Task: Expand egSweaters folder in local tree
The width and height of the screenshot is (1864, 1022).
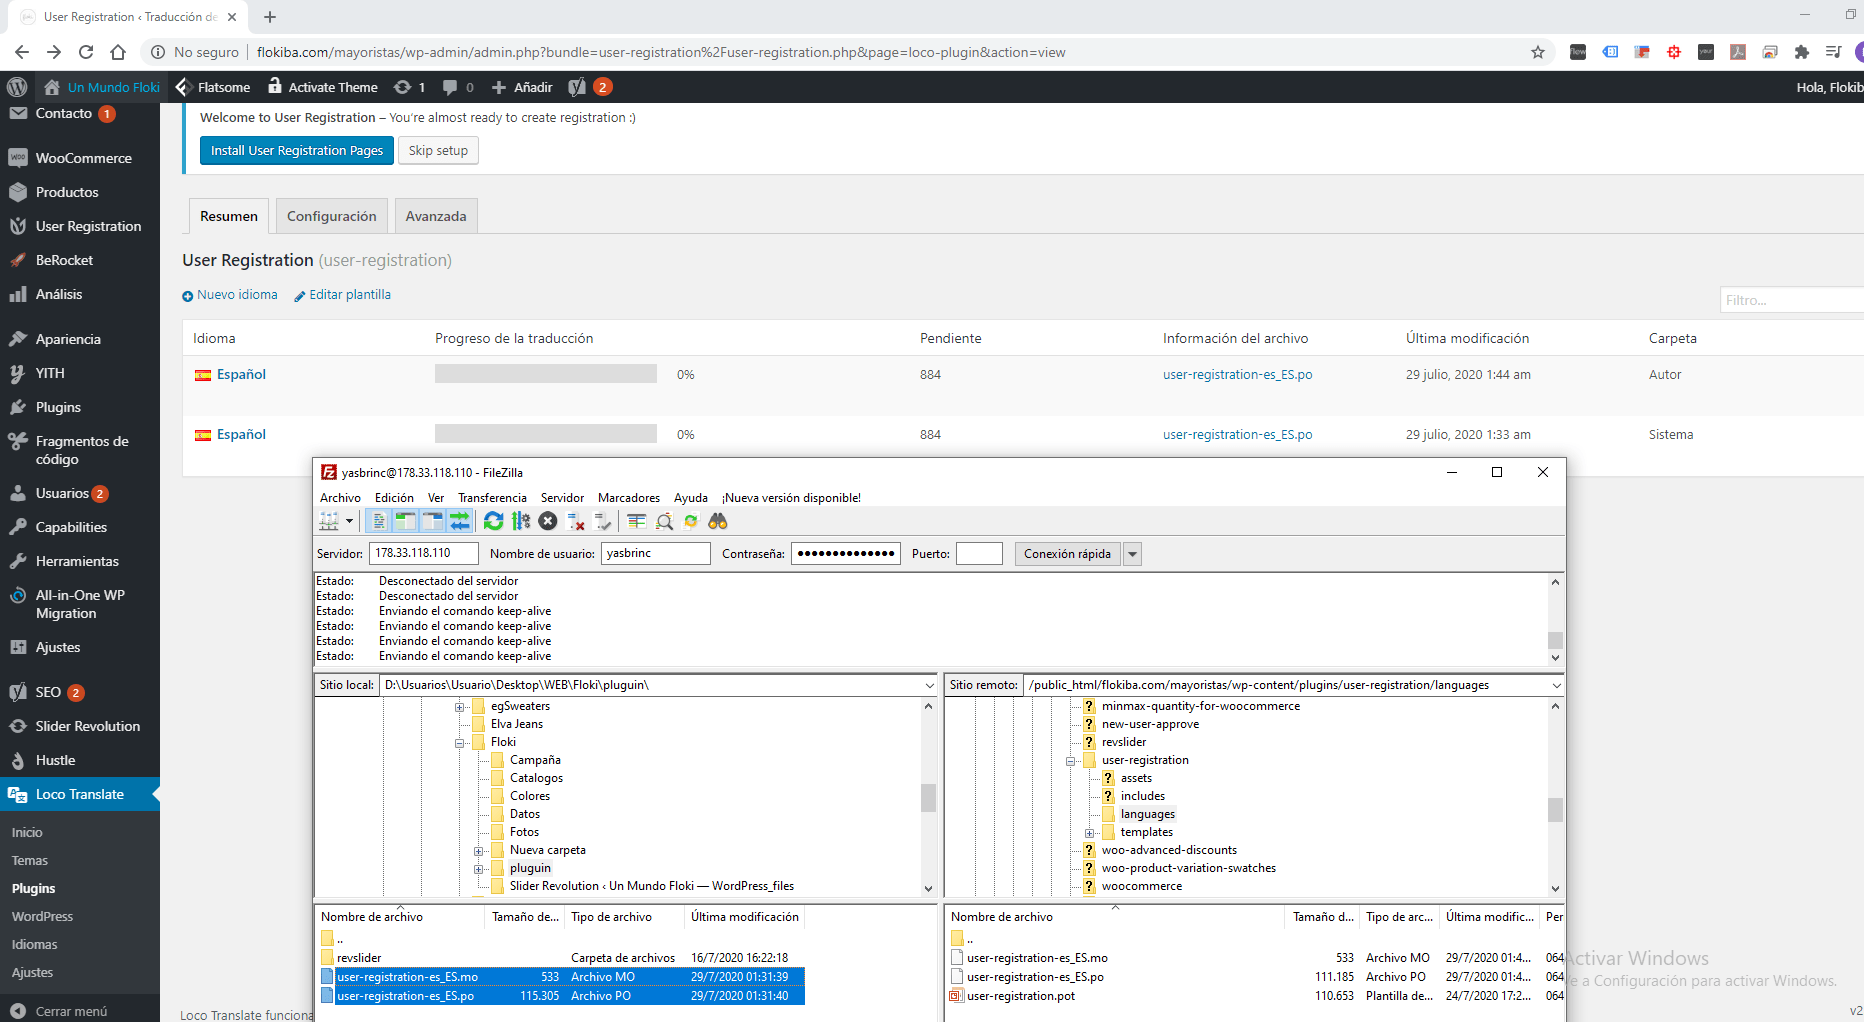Action: (x=460, y=707)
